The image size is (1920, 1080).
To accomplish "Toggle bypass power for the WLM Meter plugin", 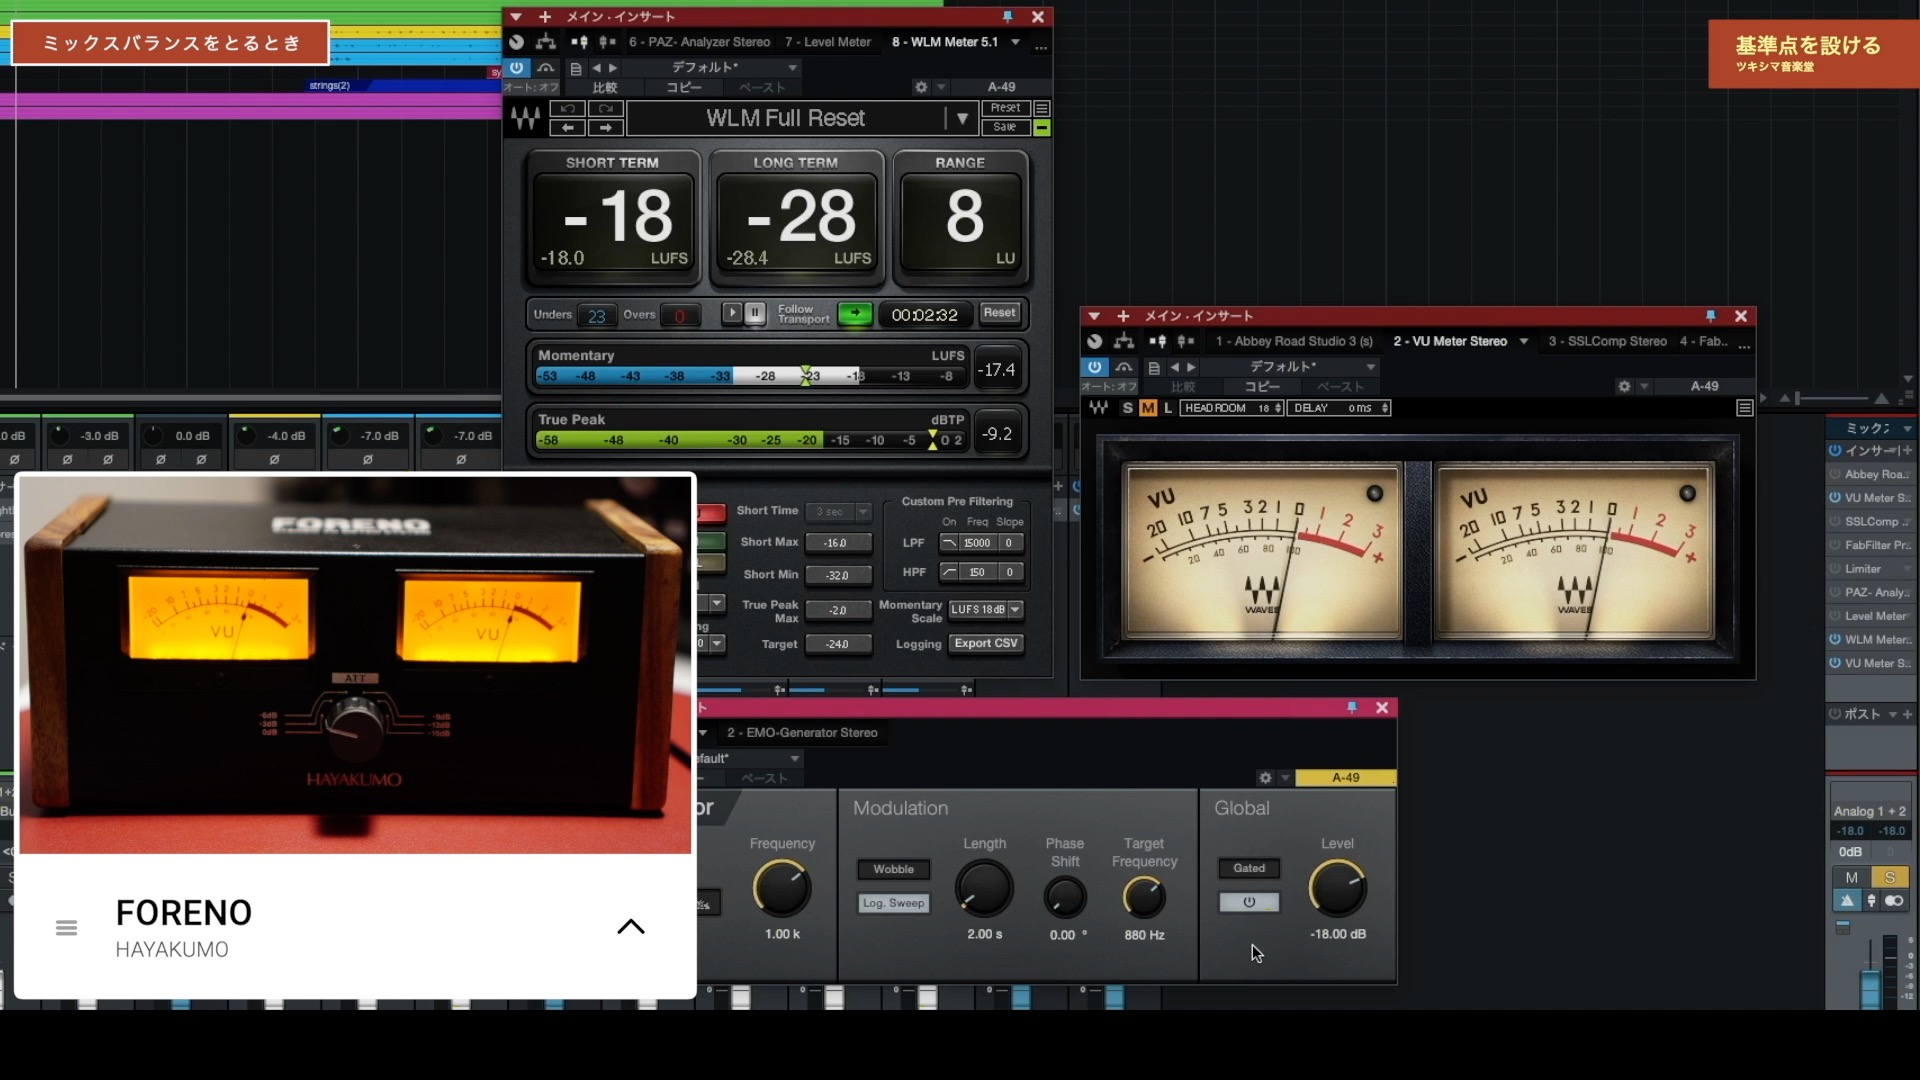I will pos(518,67).
